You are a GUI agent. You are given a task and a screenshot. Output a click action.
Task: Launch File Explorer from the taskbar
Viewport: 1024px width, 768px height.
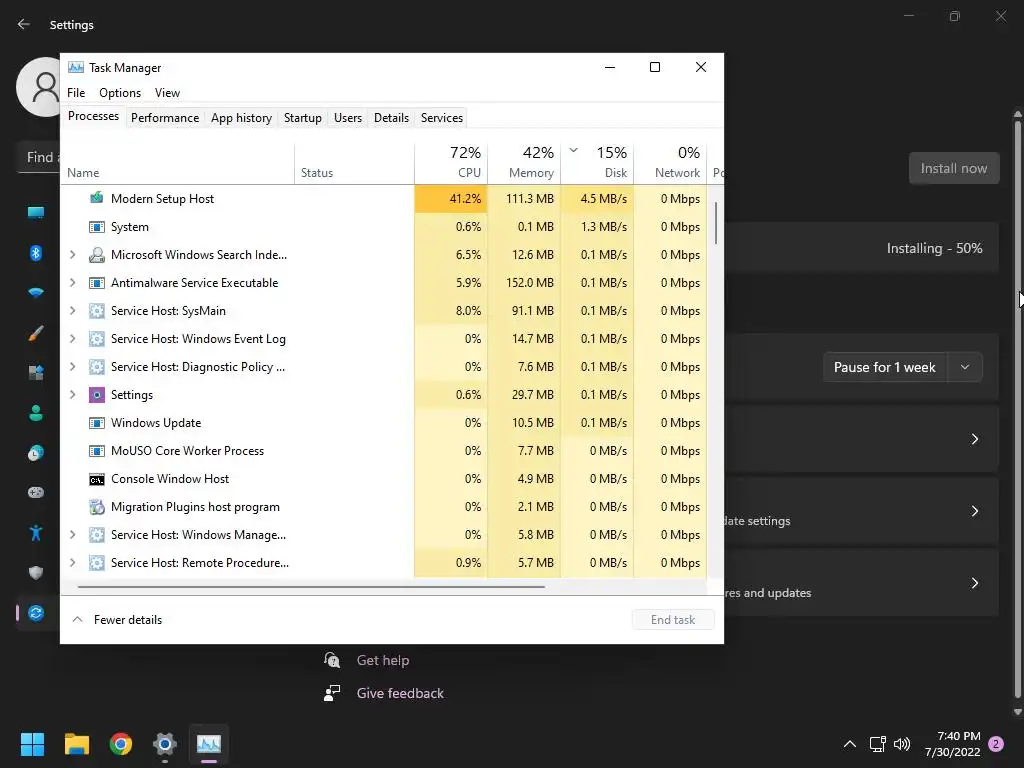76,744
